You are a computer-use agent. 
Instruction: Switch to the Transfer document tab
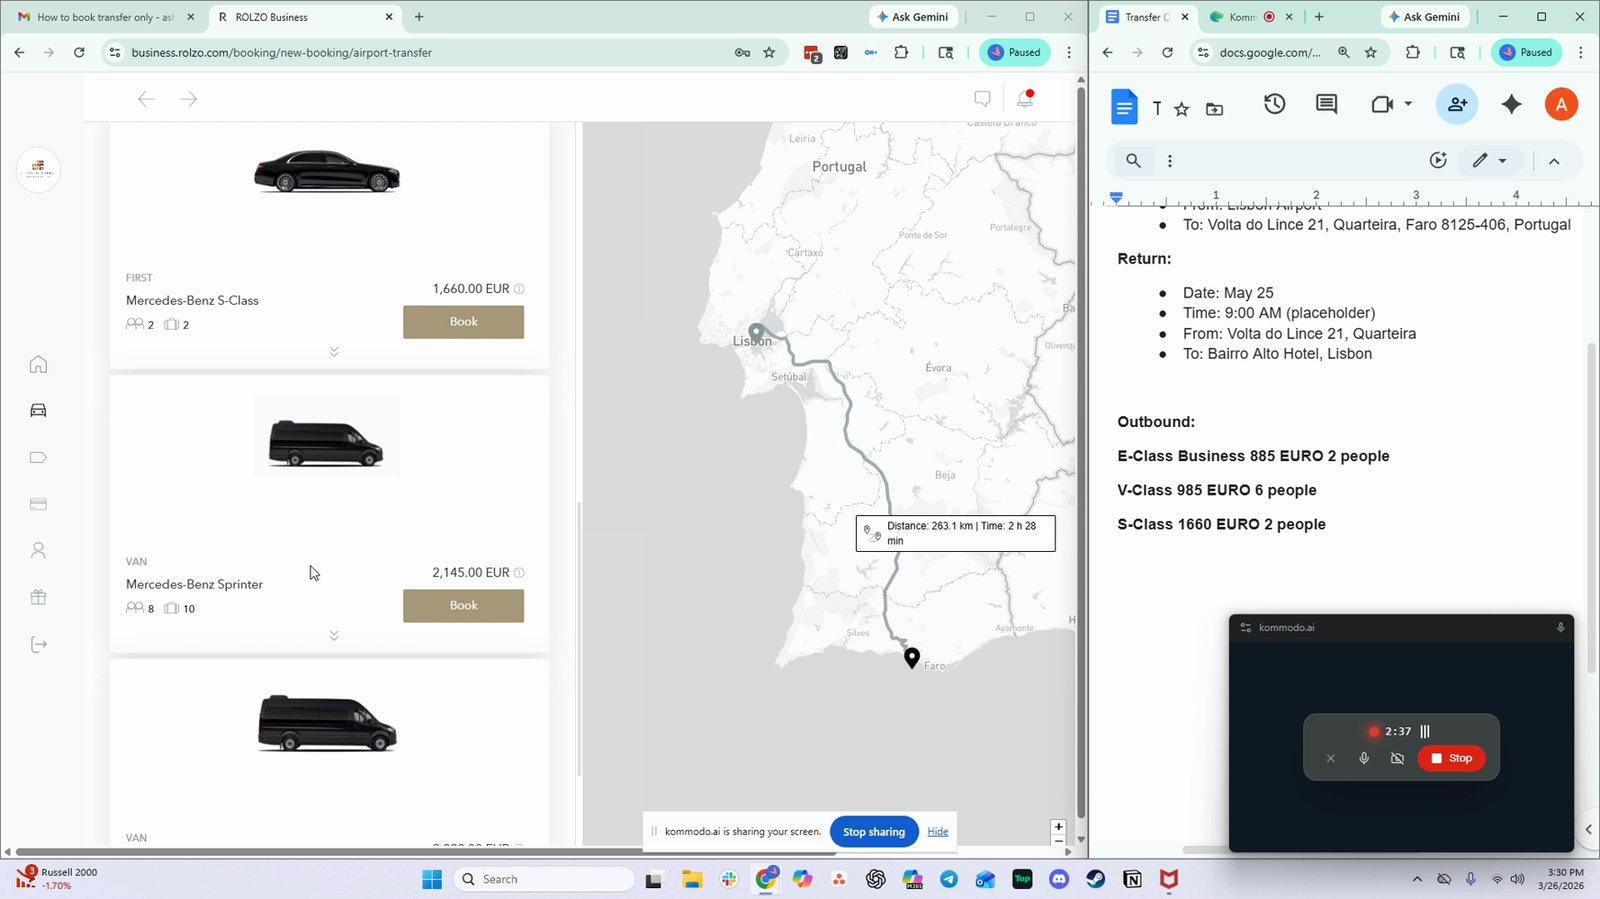pos(1147,17)
